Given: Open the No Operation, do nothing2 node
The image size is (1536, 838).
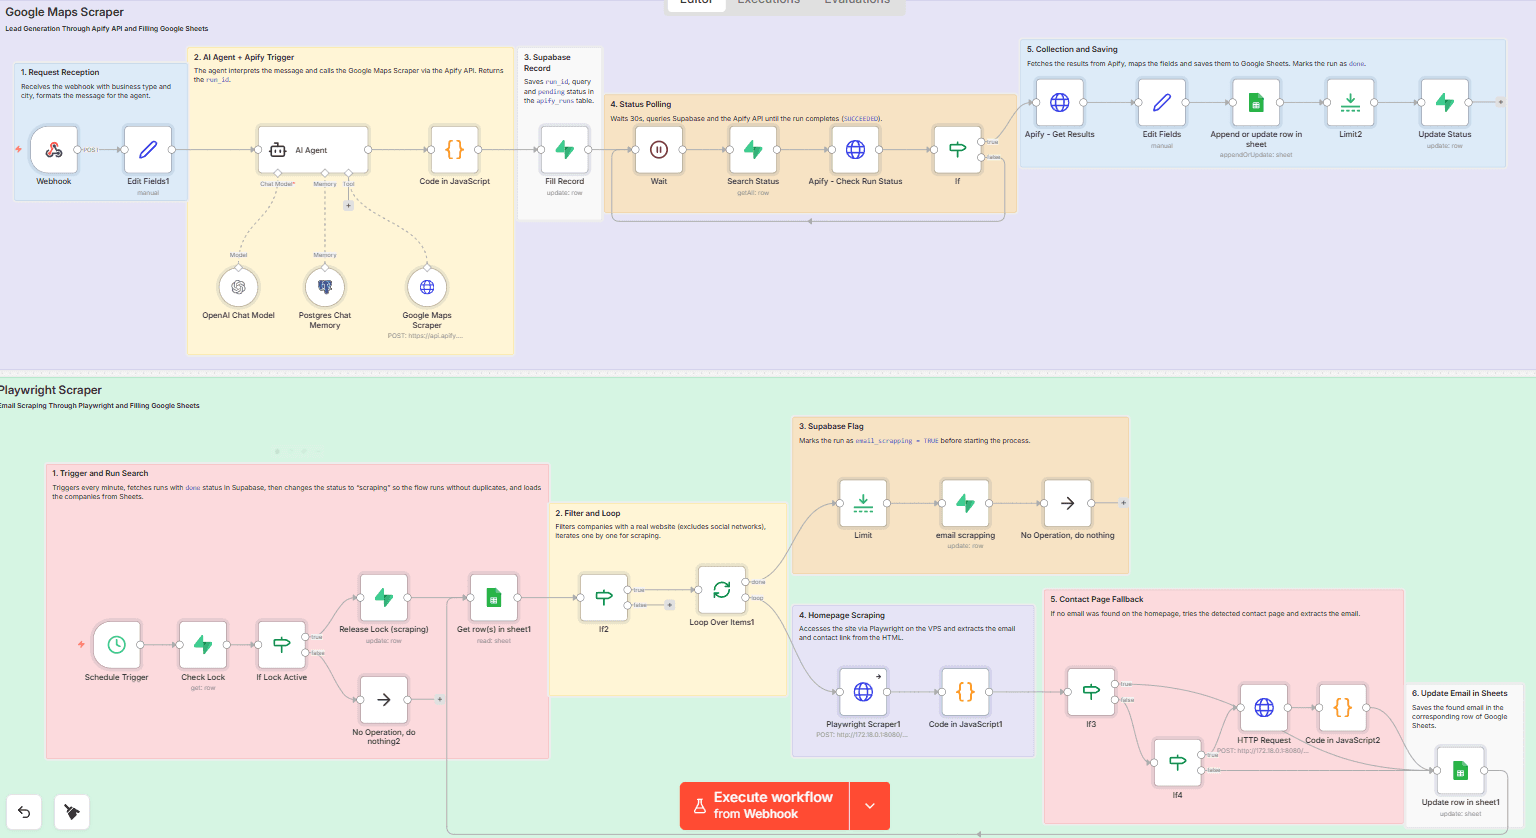Looking at the screenshot, I should pyautogui.click(x=384, y=700).
